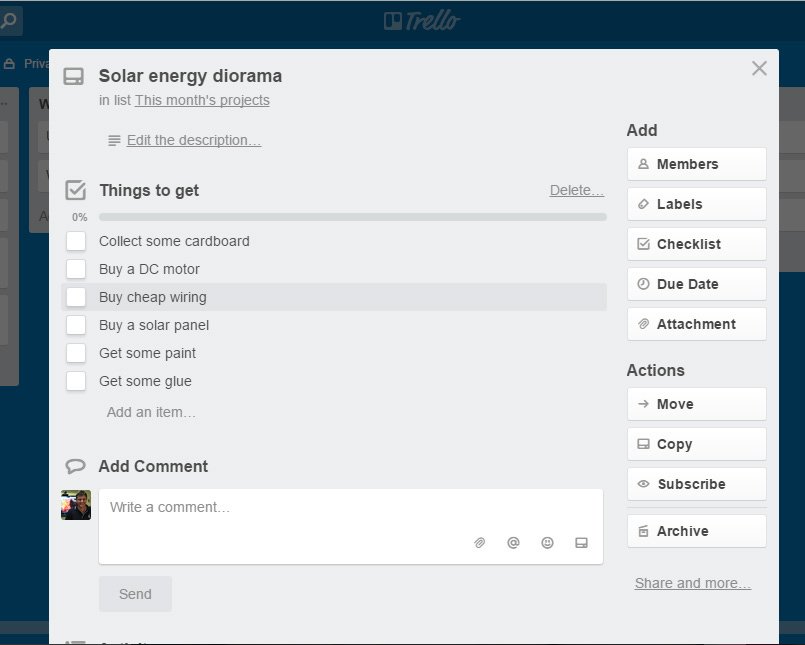Viewport: 805px width, 645px height.
Task: Open the Labels picker
Action: 696,204
